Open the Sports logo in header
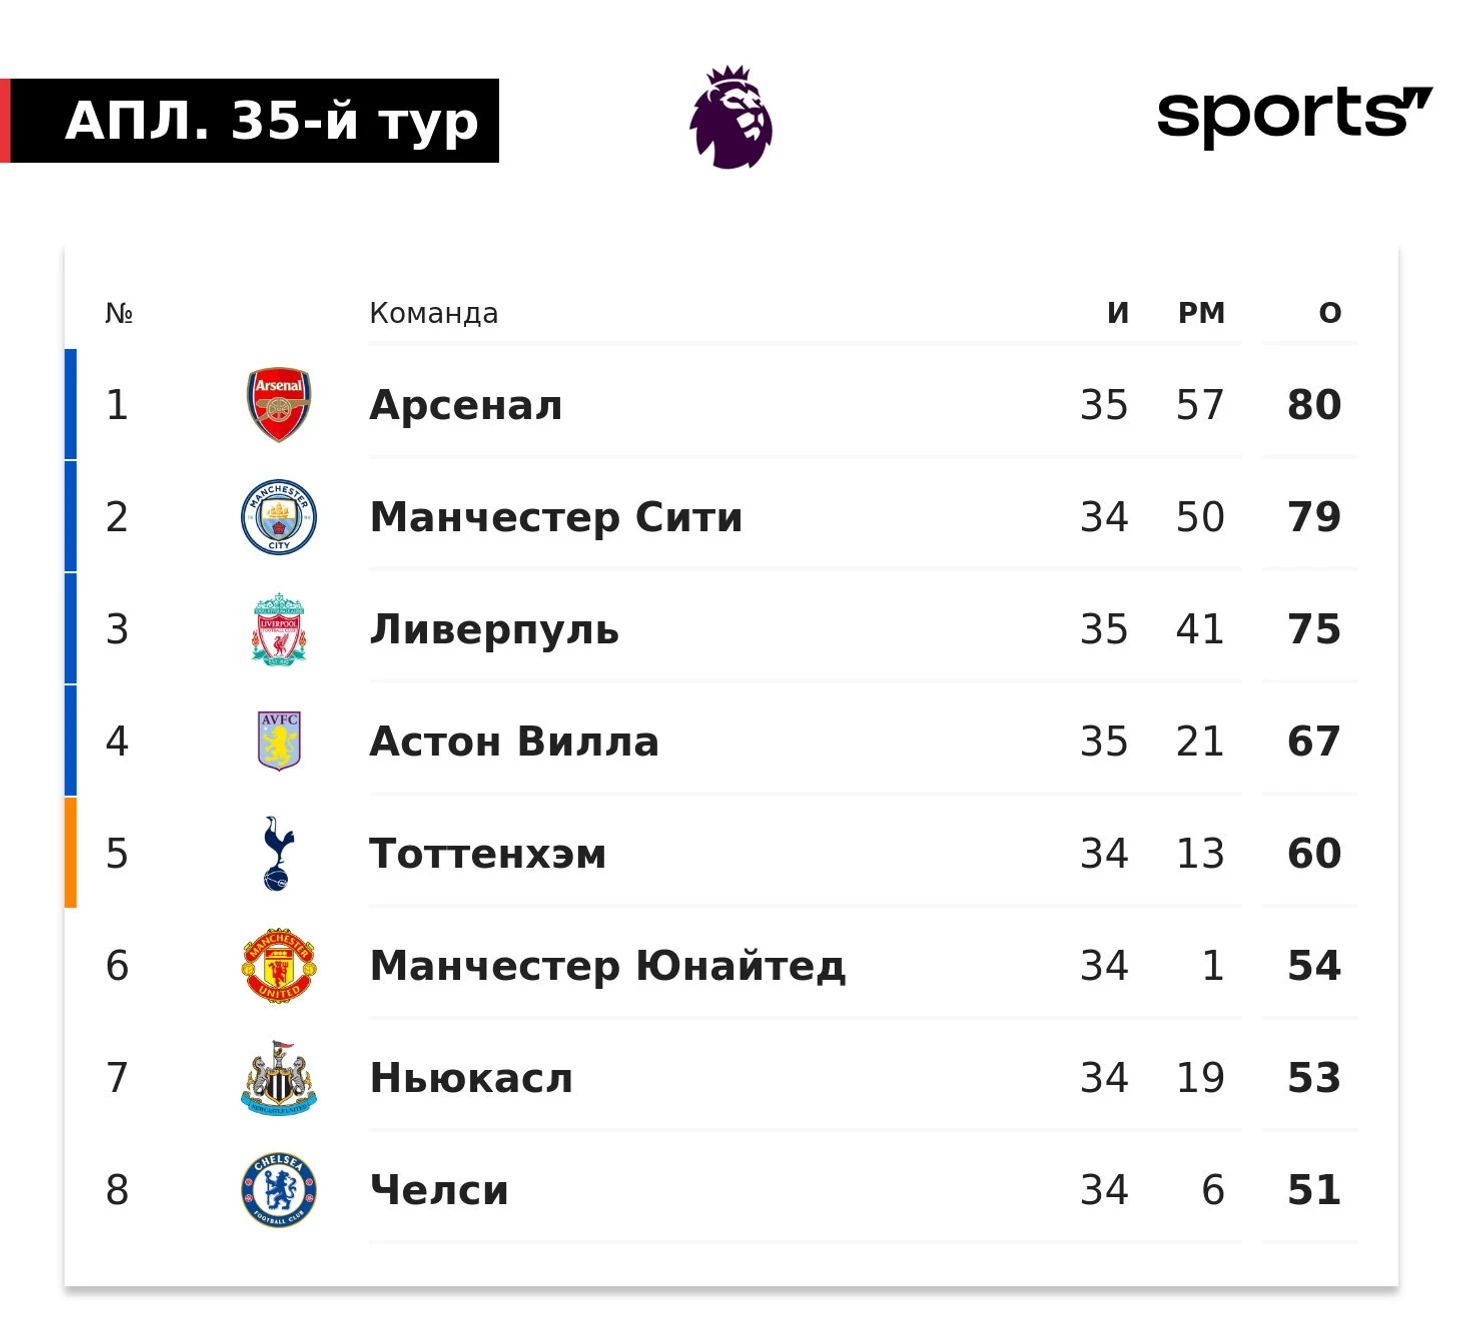This screenshot has height=1334, width=1460. (1294, 116)
